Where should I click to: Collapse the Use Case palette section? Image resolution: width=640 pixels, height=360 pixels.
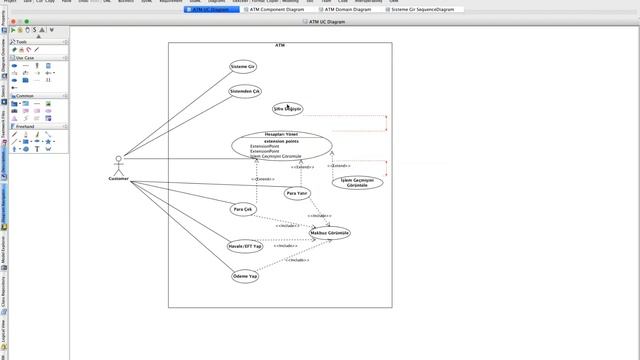pos(65,58)
